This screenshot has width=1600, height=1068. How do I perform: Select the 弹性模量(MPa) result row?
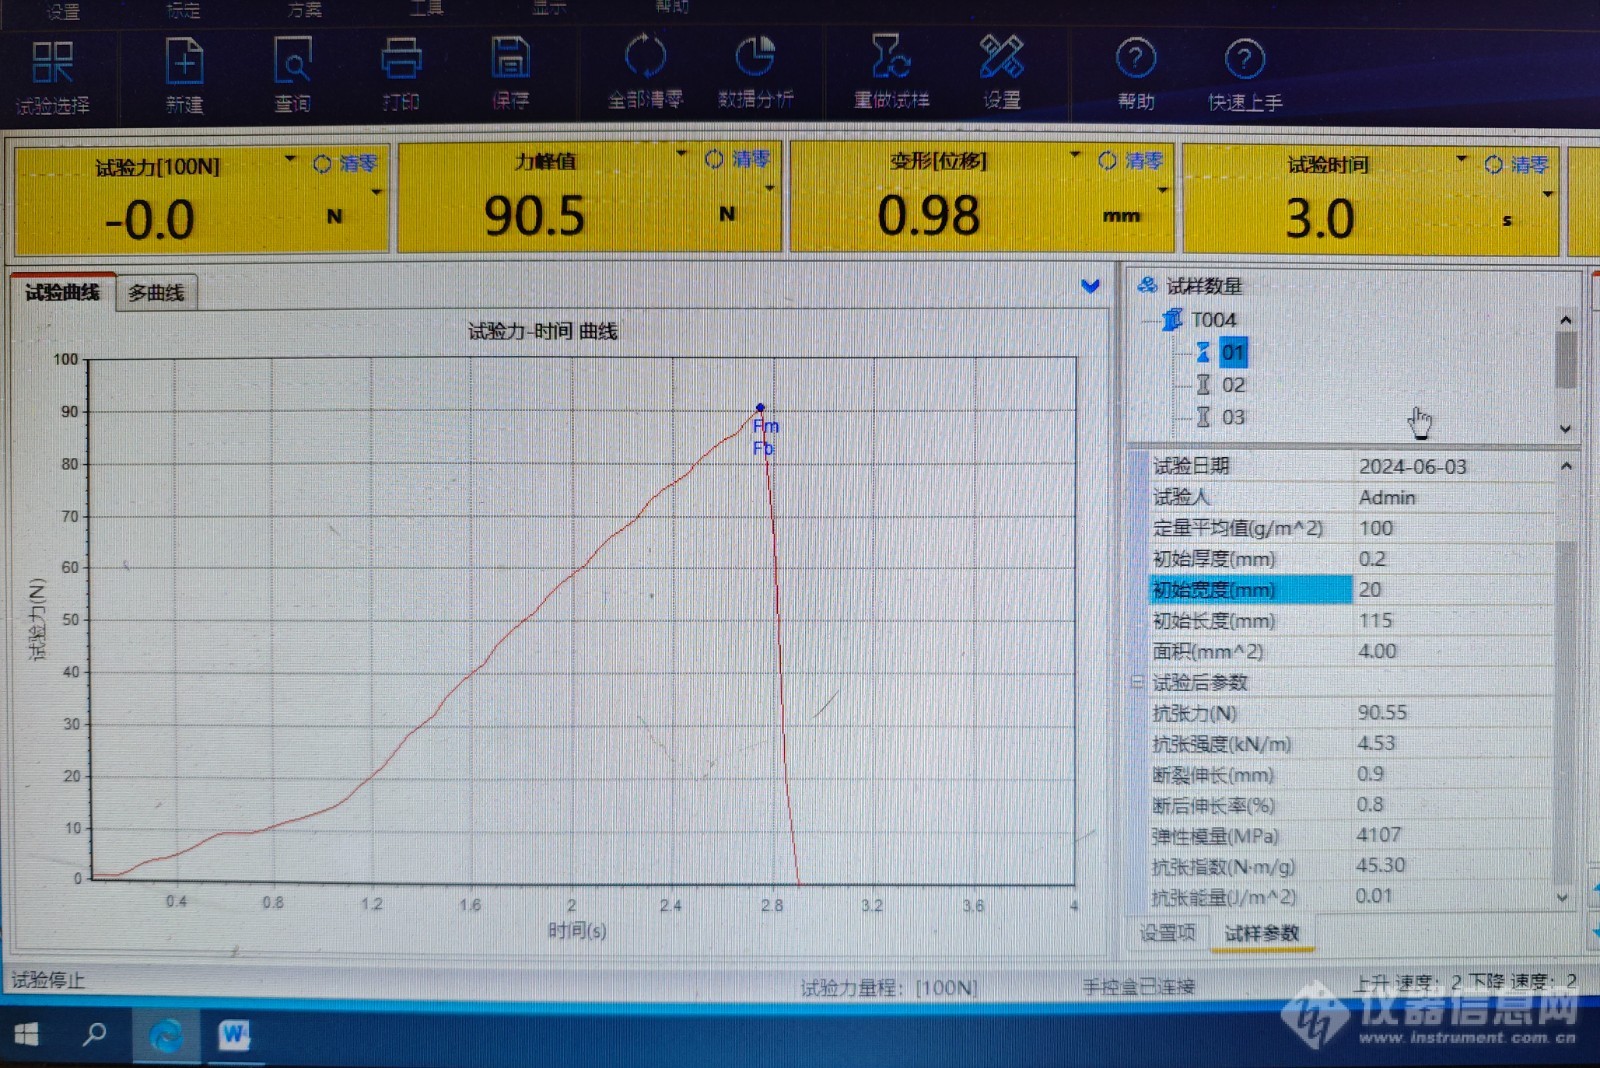tap(1352, 835)
